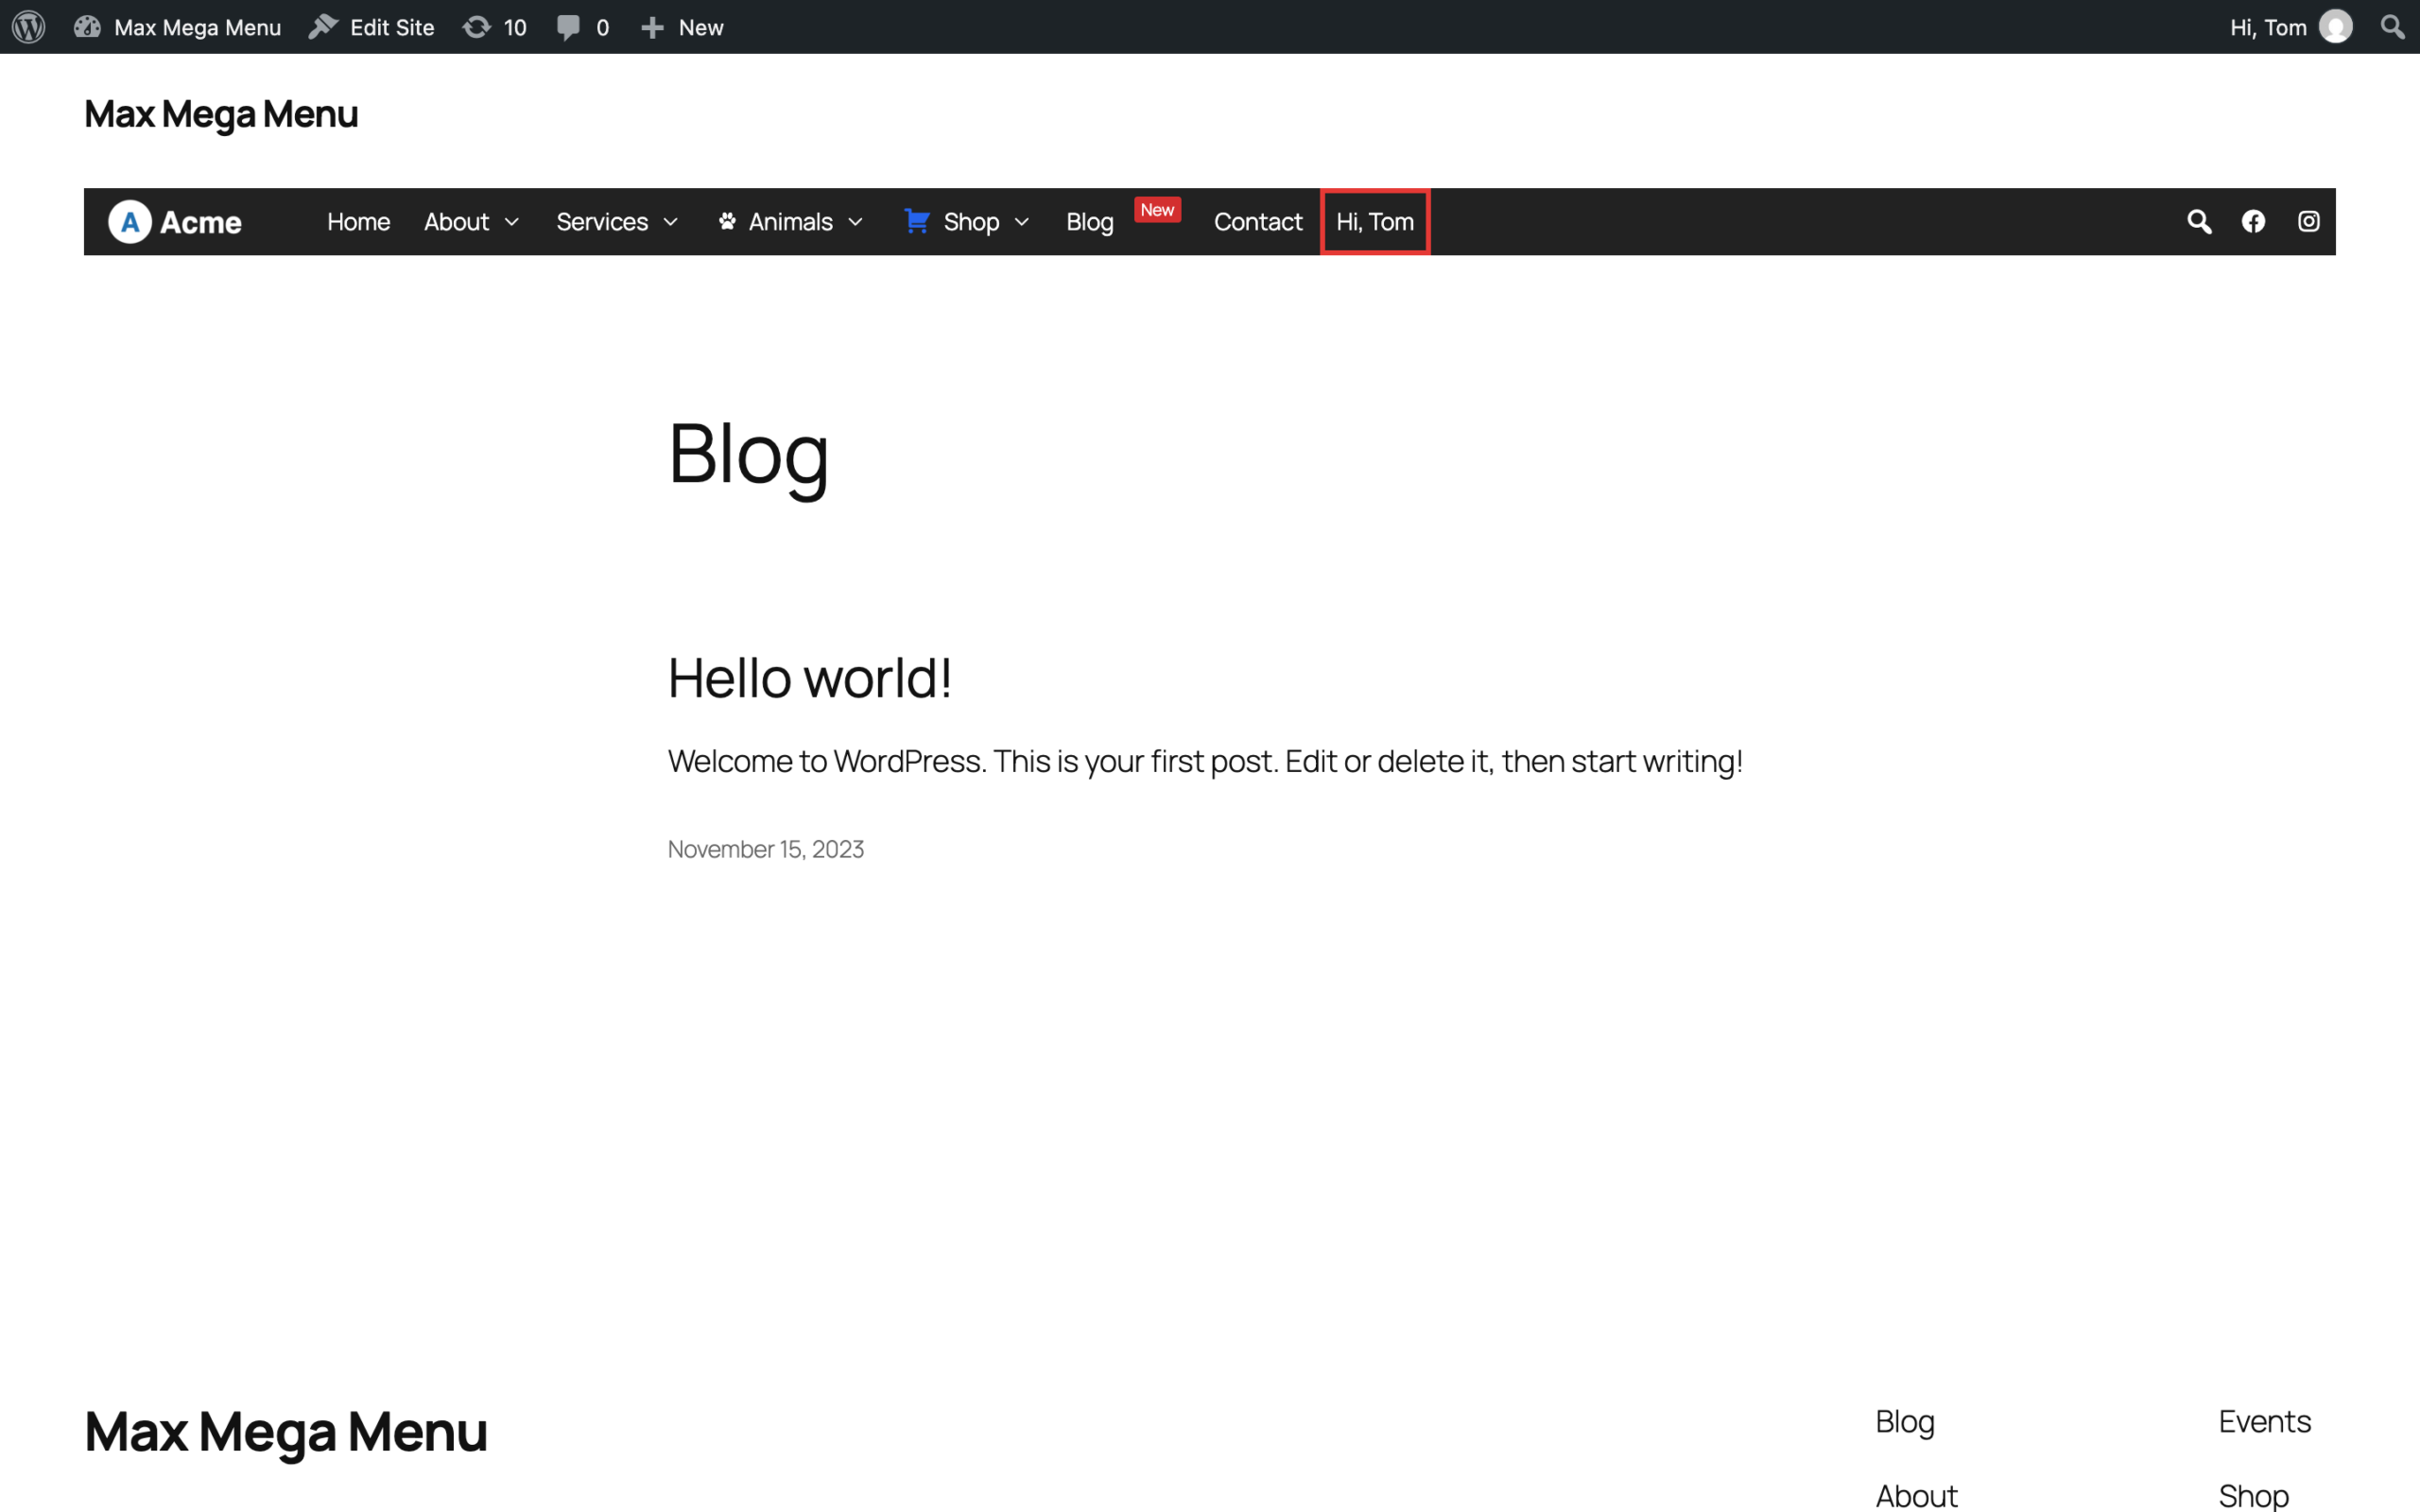Expand the Animals submenu chevron

pyautogui.click(x=855, y=222)
